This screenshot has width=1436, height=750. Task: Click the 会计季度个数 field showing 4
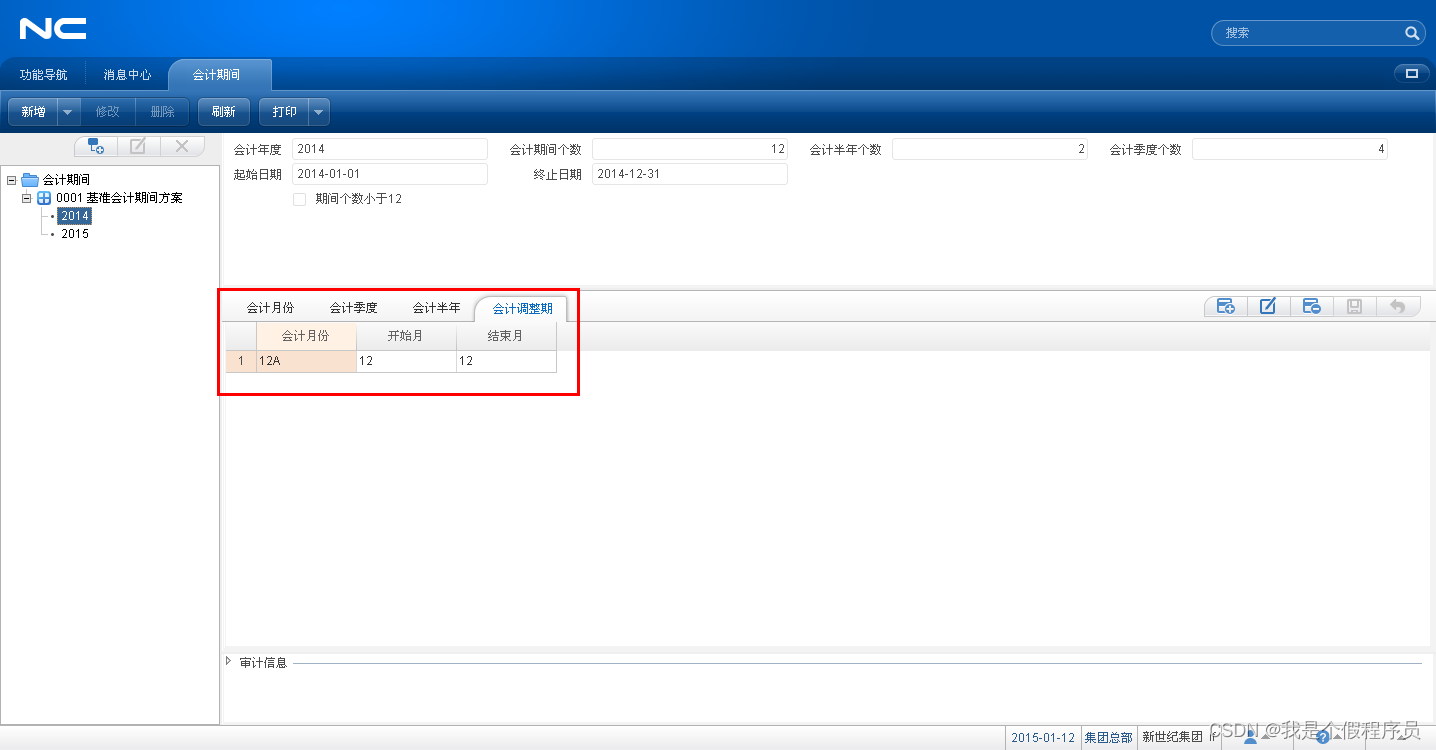1290,149
